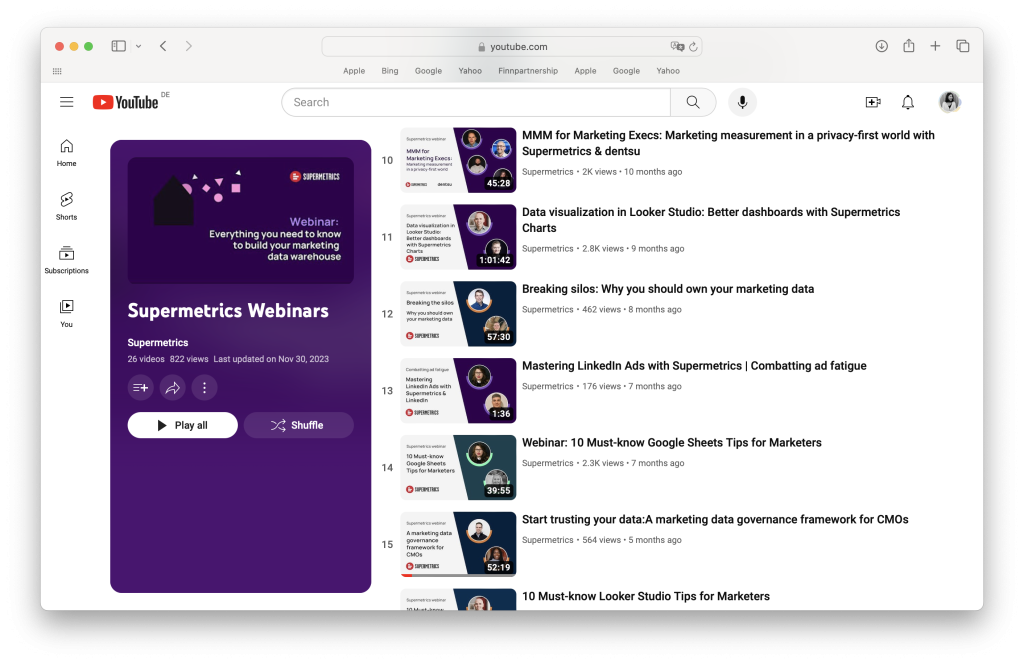Toggle the Safari sidebar

click(x=118, y=46)
